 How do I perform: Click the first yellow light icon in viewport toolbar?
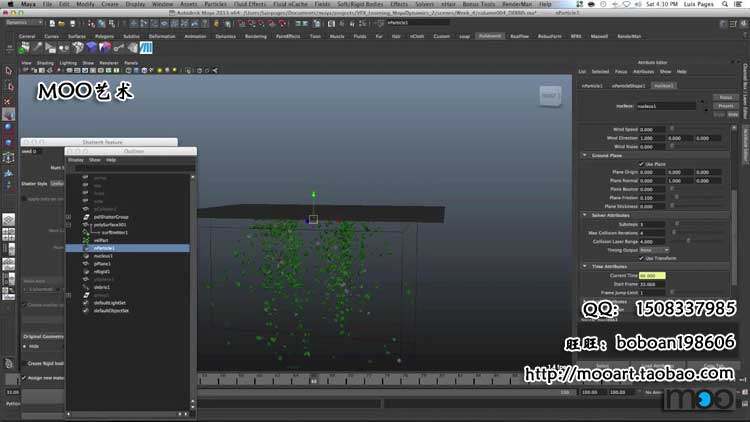click(x=160, y=70)
